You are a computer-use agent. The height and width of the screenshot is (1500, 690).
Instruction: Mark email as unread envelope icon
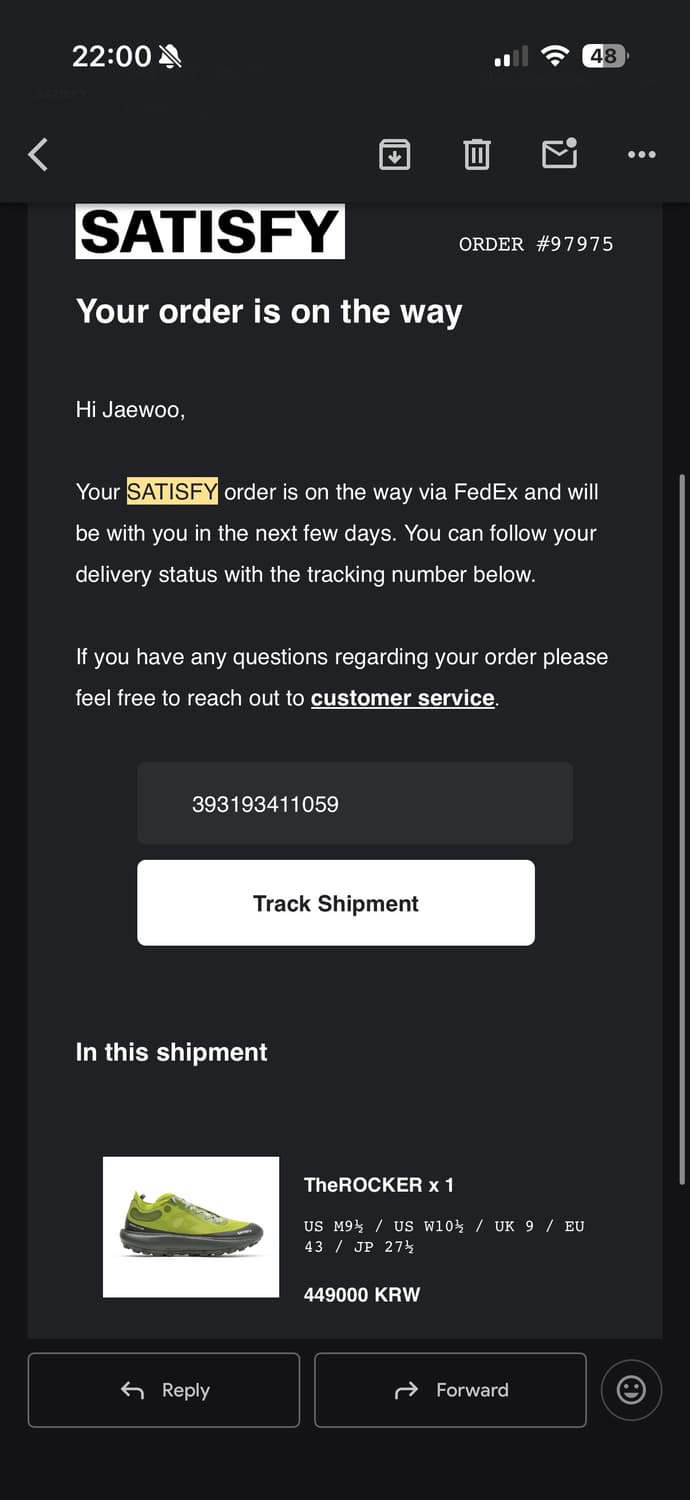click(559, 153)
